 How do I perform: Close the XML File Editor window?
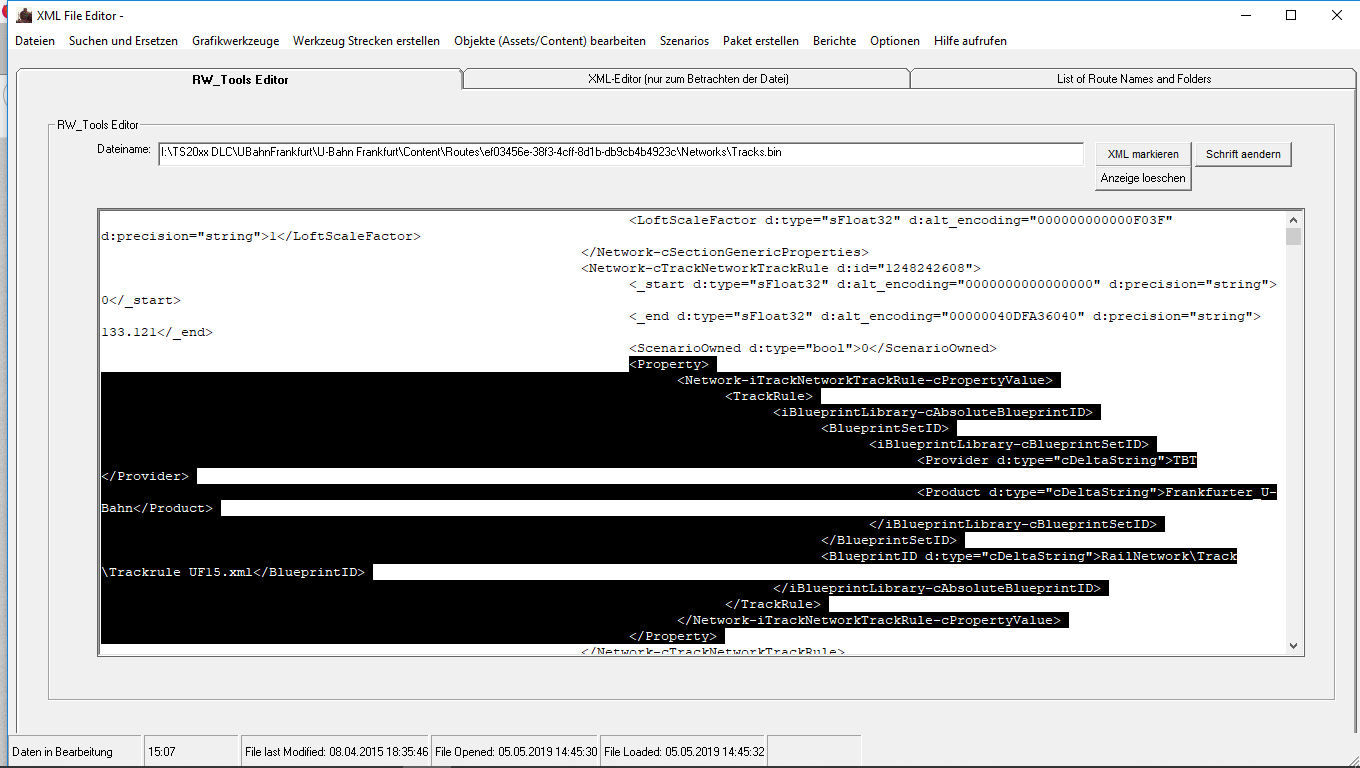1337,15
